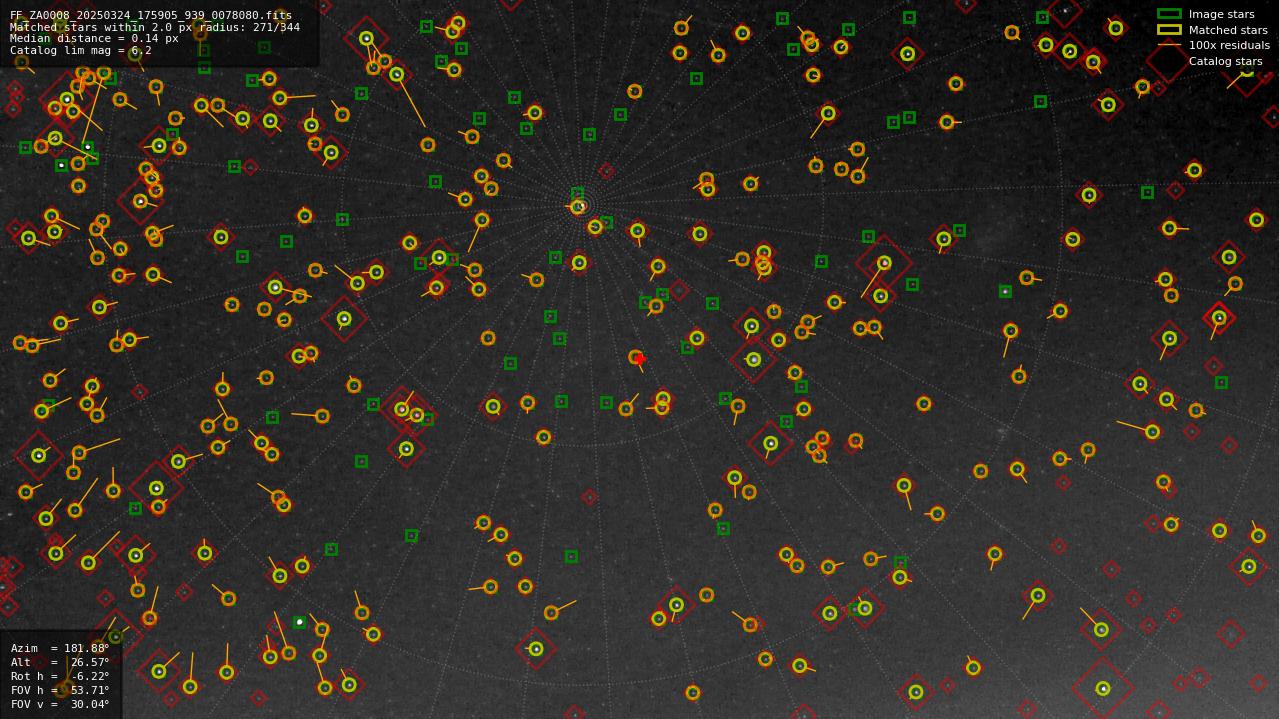Select the '100x residuals' legend label

(1229, 45)
